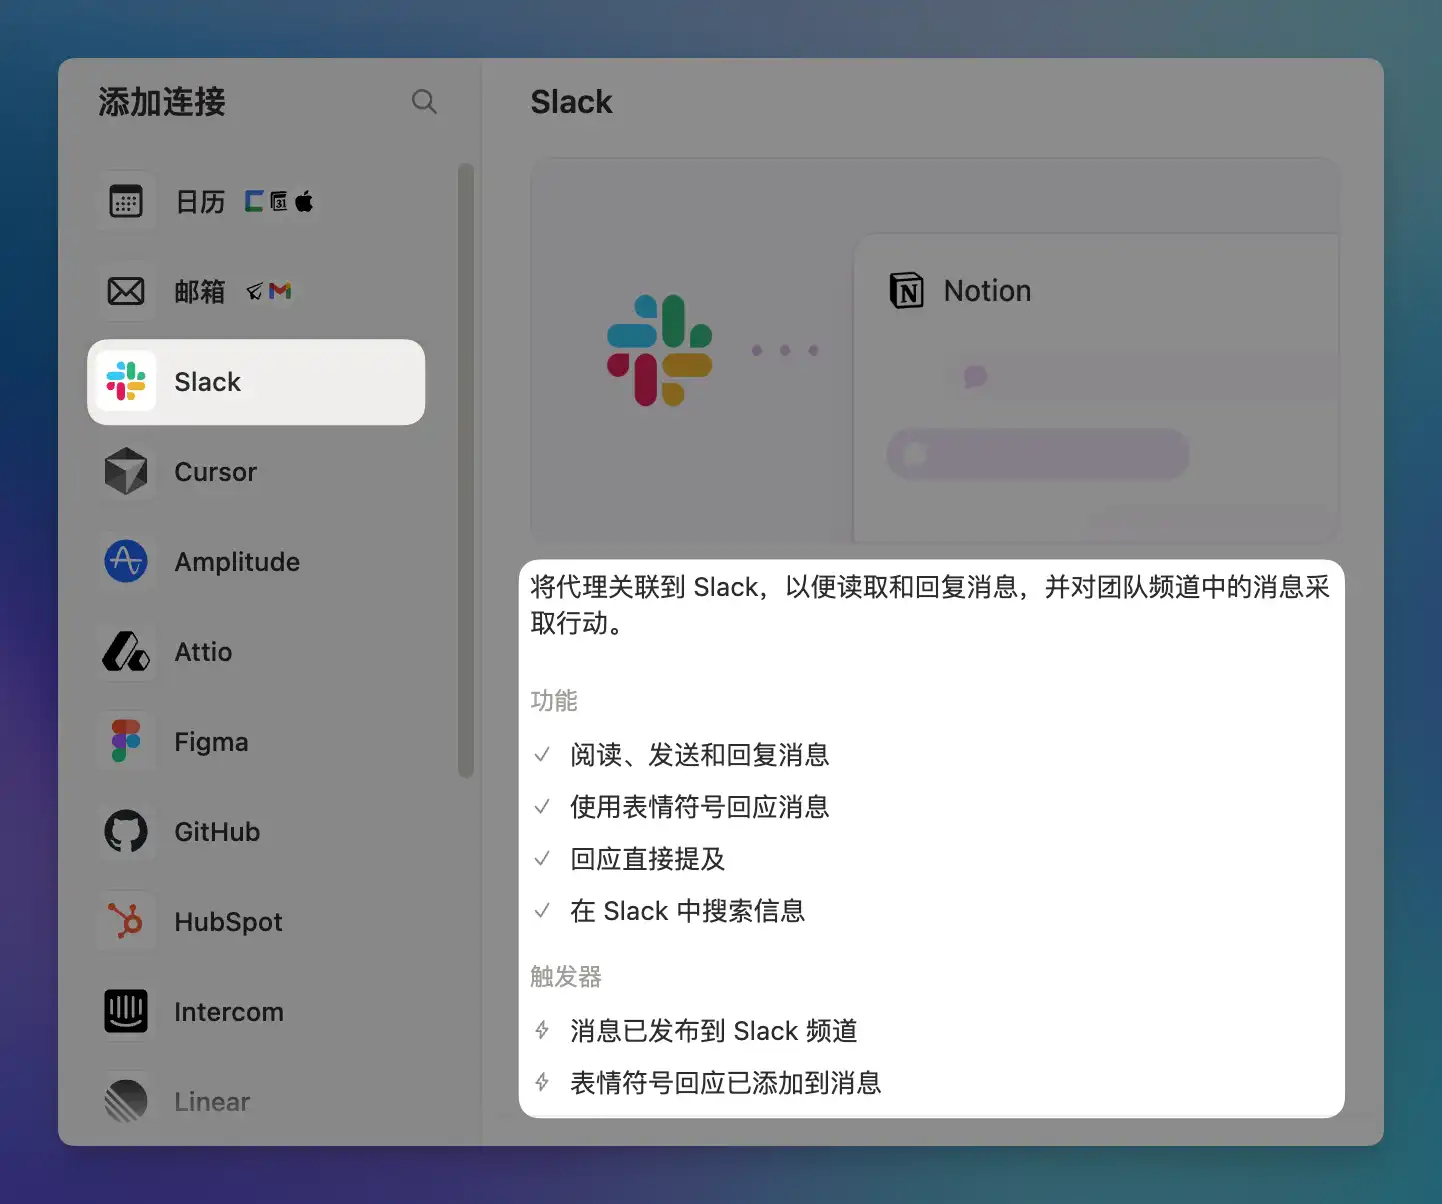Select the GitHub icon in the sidebar
Viewport: 1442px width, 1204px height.
126,831
